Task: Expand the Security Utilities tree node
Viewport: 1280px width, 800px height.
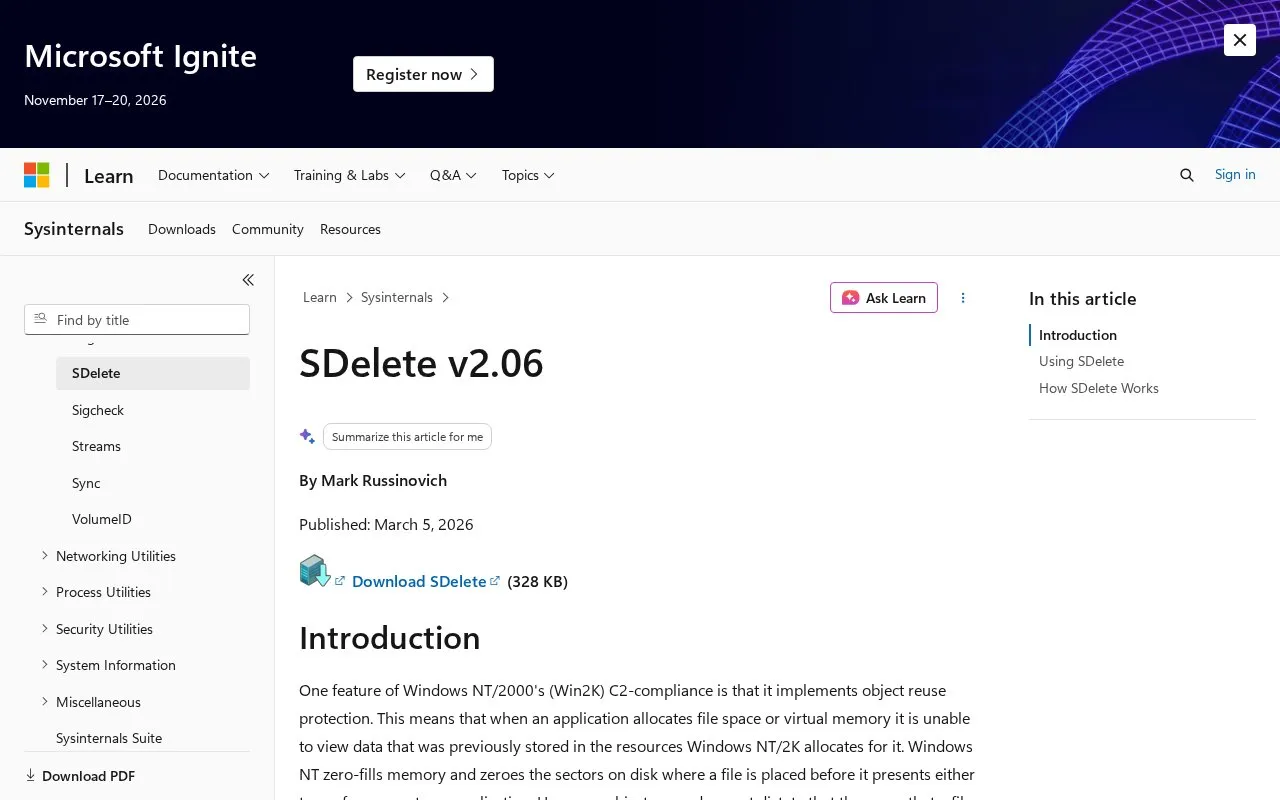Action: coord(44,628)
